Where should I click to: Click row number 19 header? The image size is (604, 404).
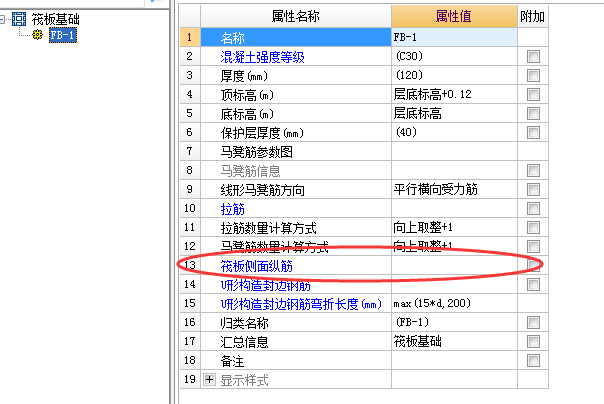point(190,379)
